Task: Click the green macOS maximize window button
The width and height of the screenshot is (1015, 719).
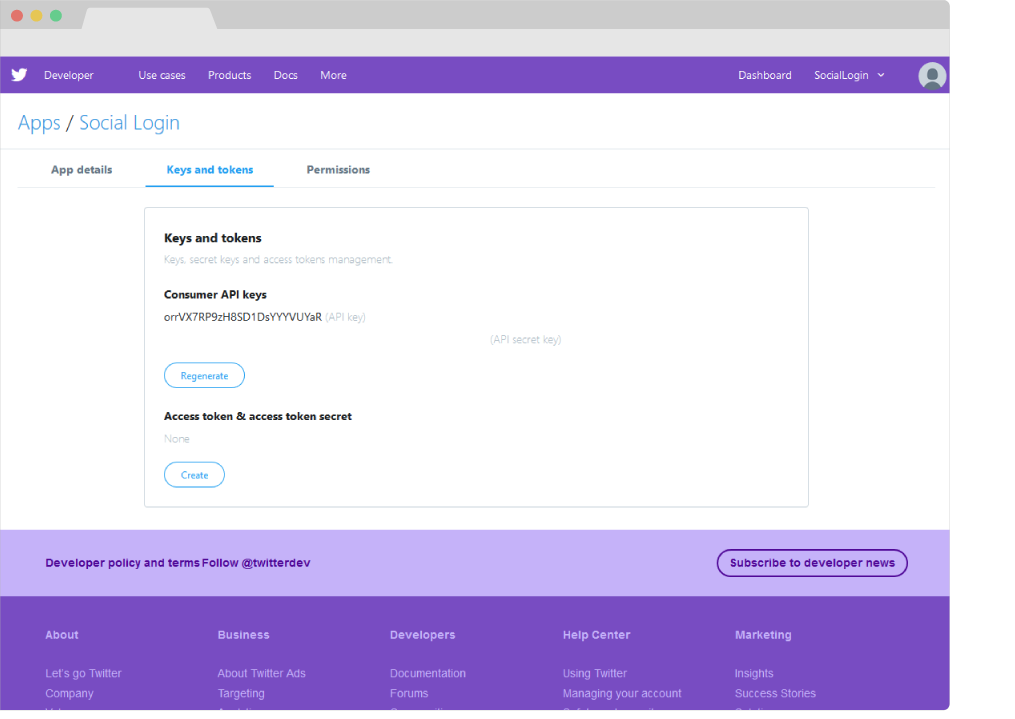Action: [56, 15]
